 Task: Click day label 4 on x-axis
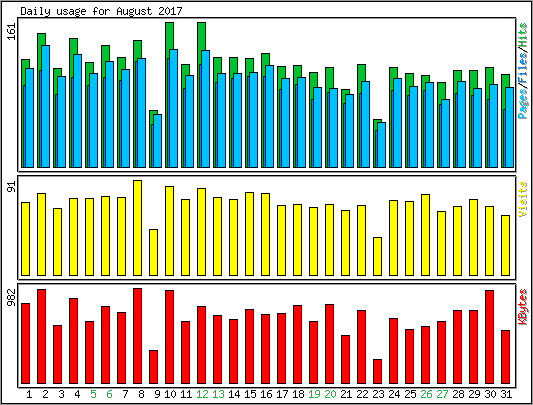[77, 394]
